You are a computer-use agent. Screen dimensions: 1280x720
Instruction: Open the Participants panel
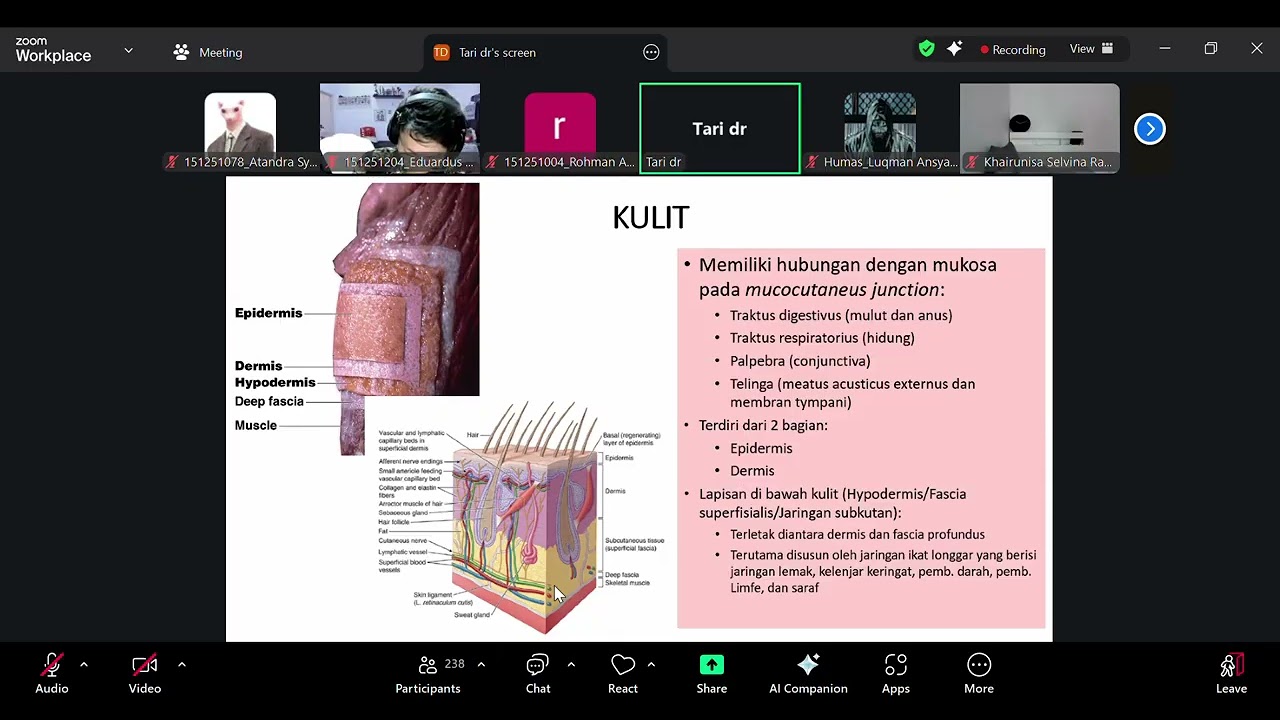428,674
